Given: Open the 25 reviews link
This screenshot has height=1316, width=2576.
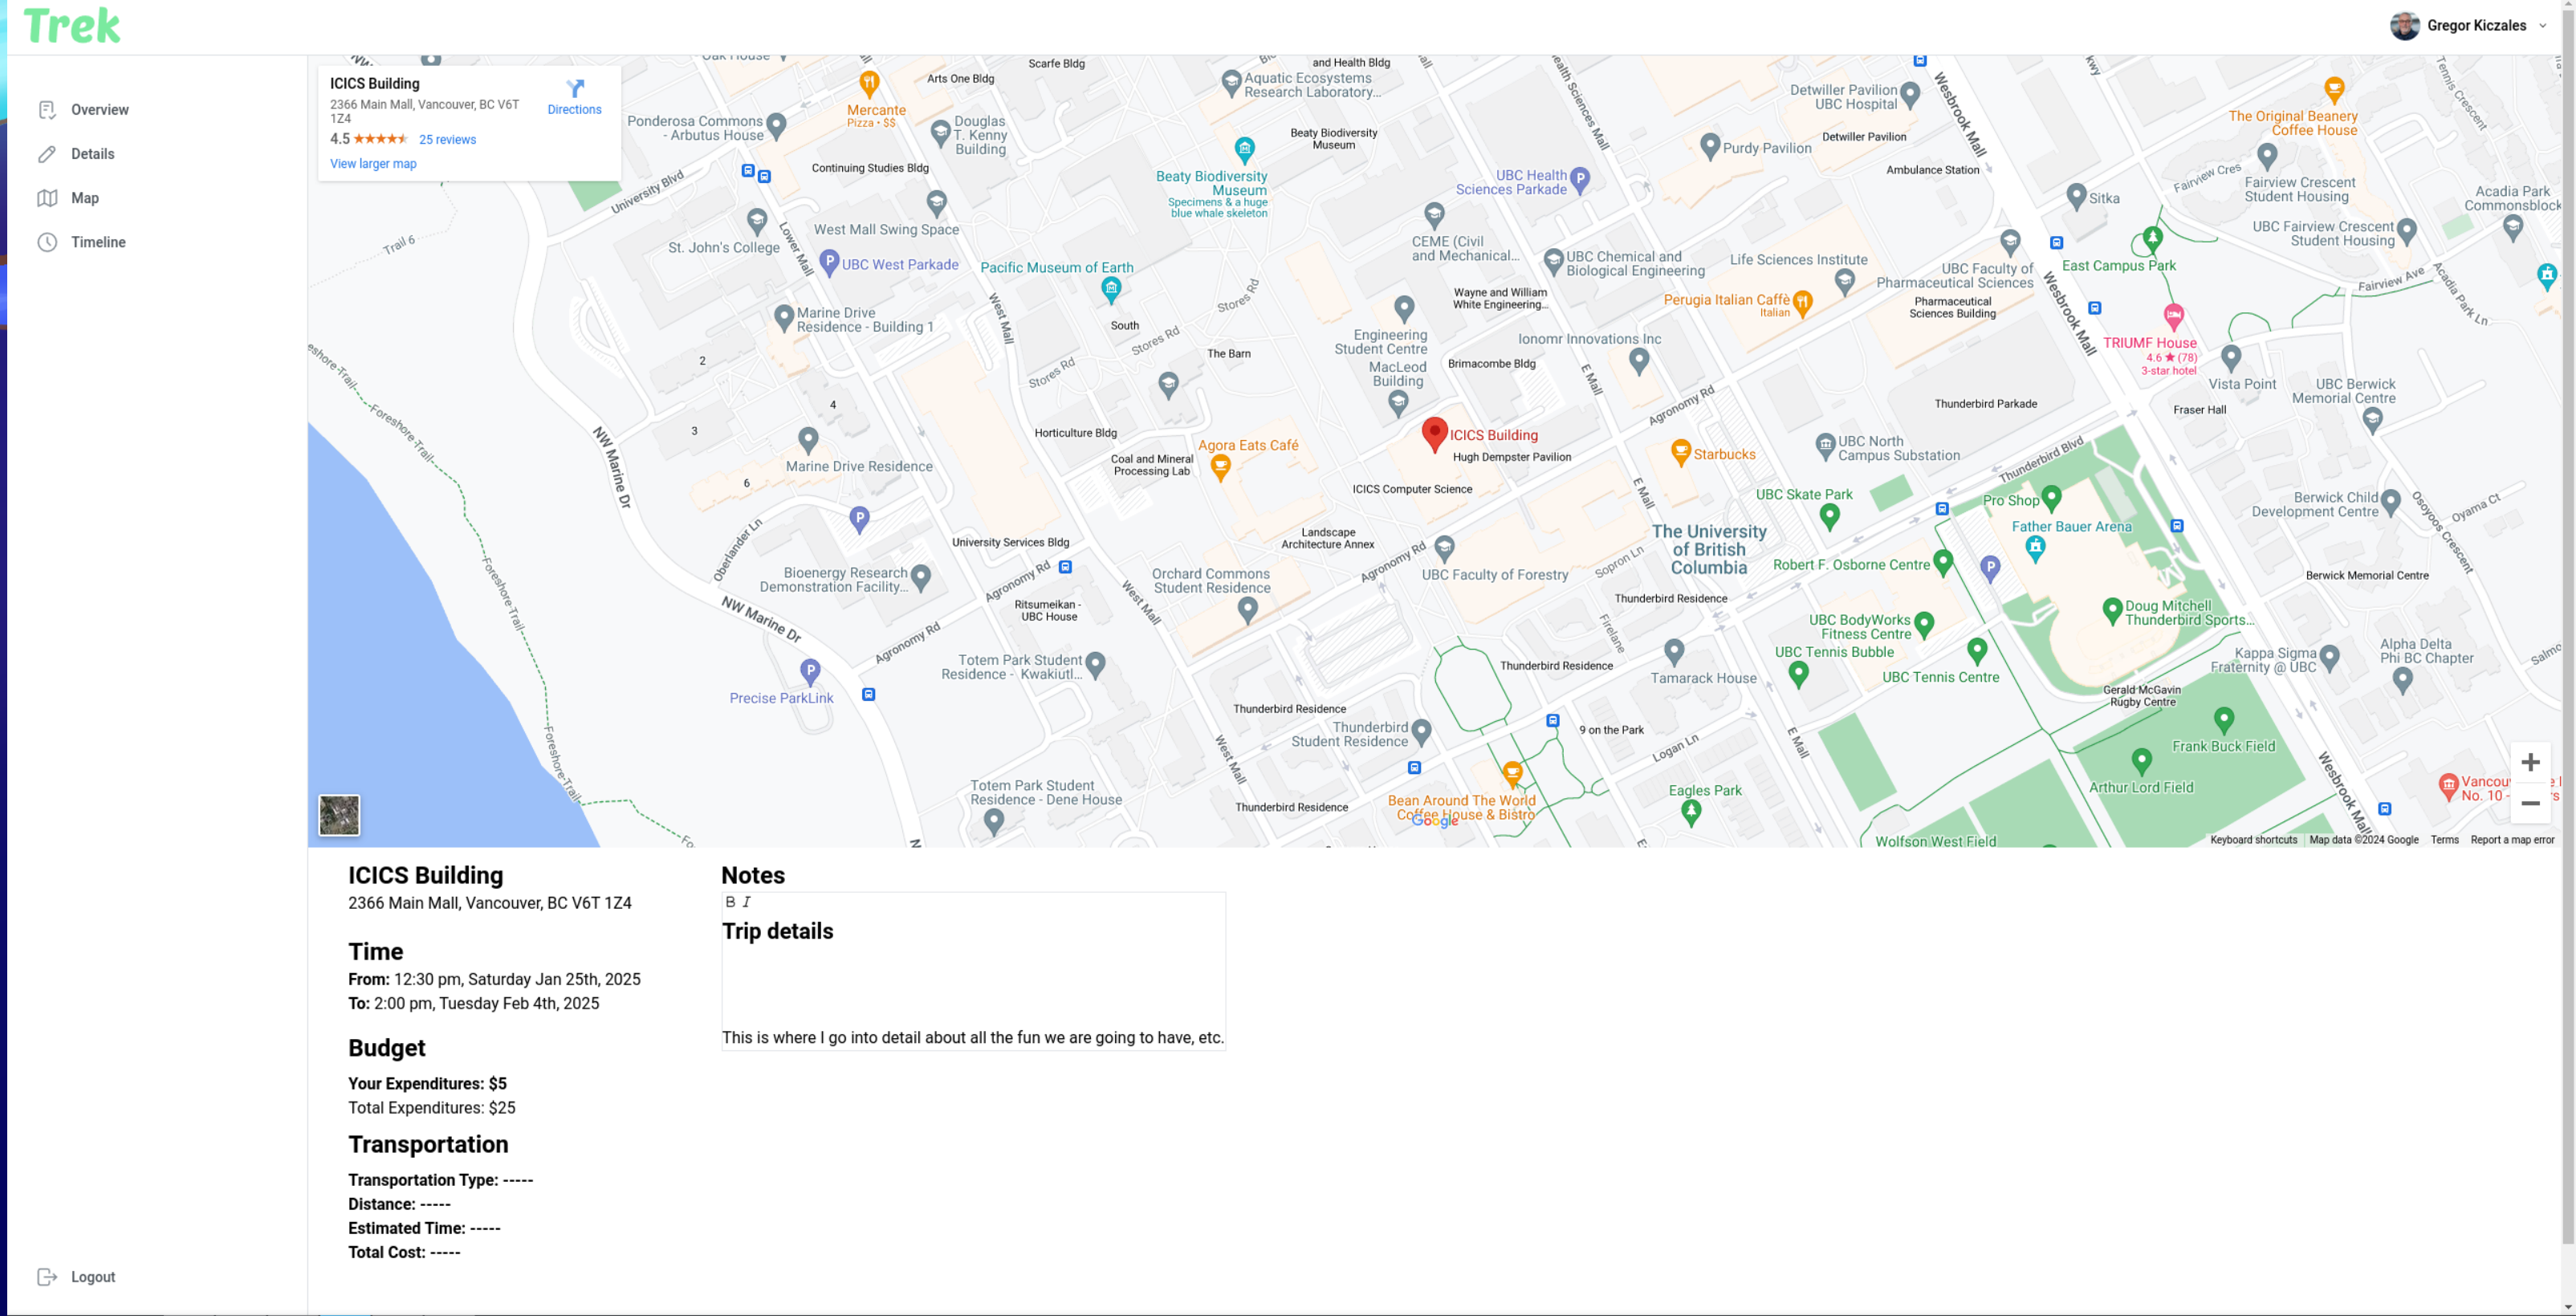Looking at the screenshot, I should (447, 140).
